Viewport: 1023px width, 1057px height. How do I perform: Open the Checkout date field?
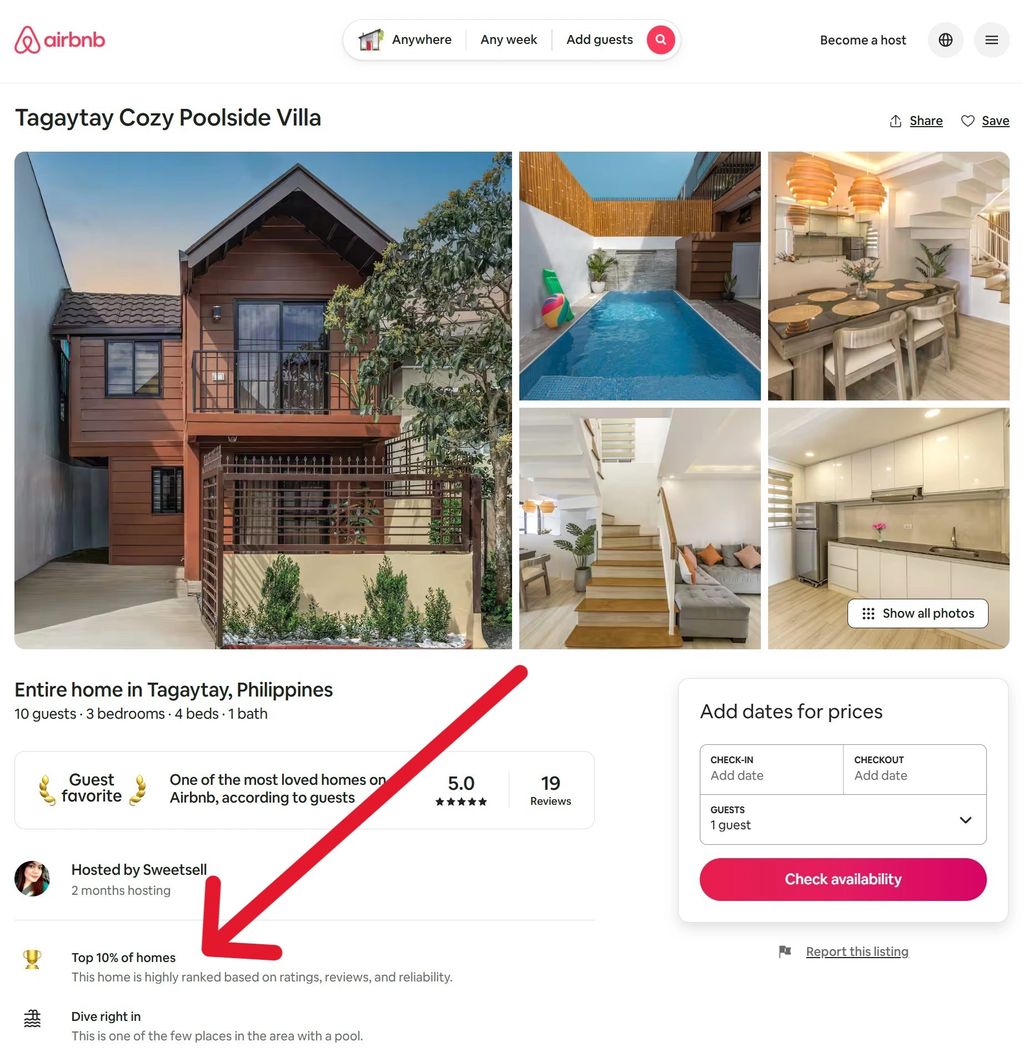click(914, 769)
